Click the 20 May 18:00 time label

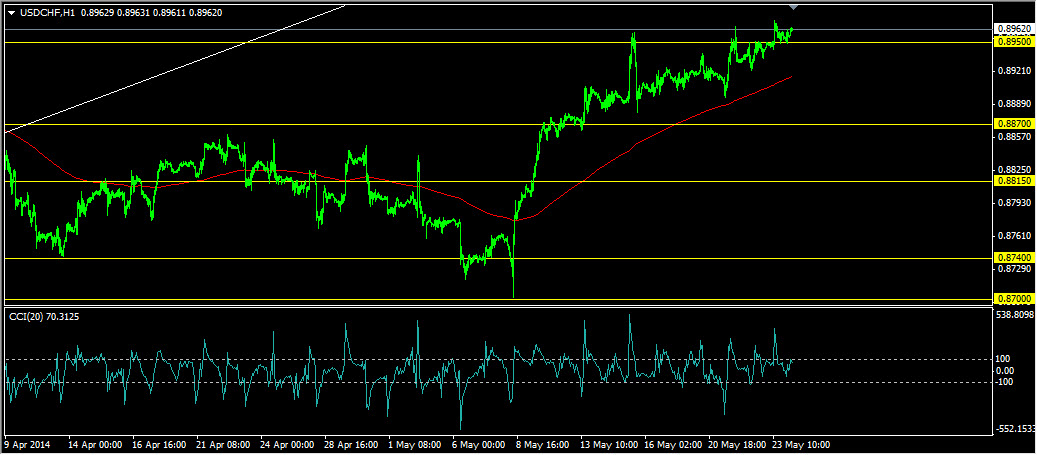(738, 445)
